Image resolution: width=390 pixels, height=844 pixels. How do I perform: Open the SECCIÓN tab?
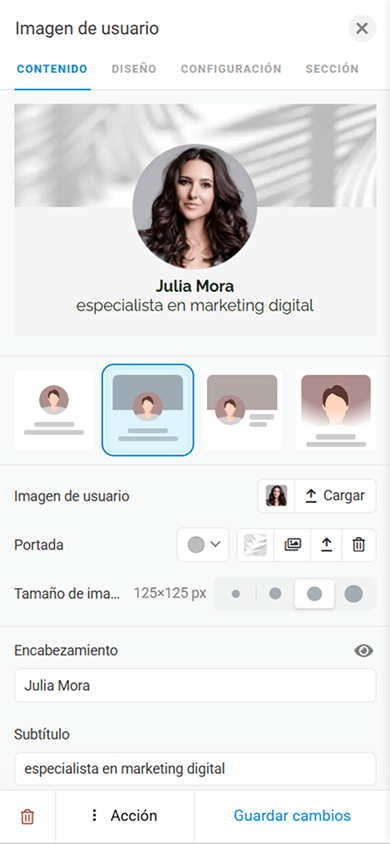[x=332, y=69]
